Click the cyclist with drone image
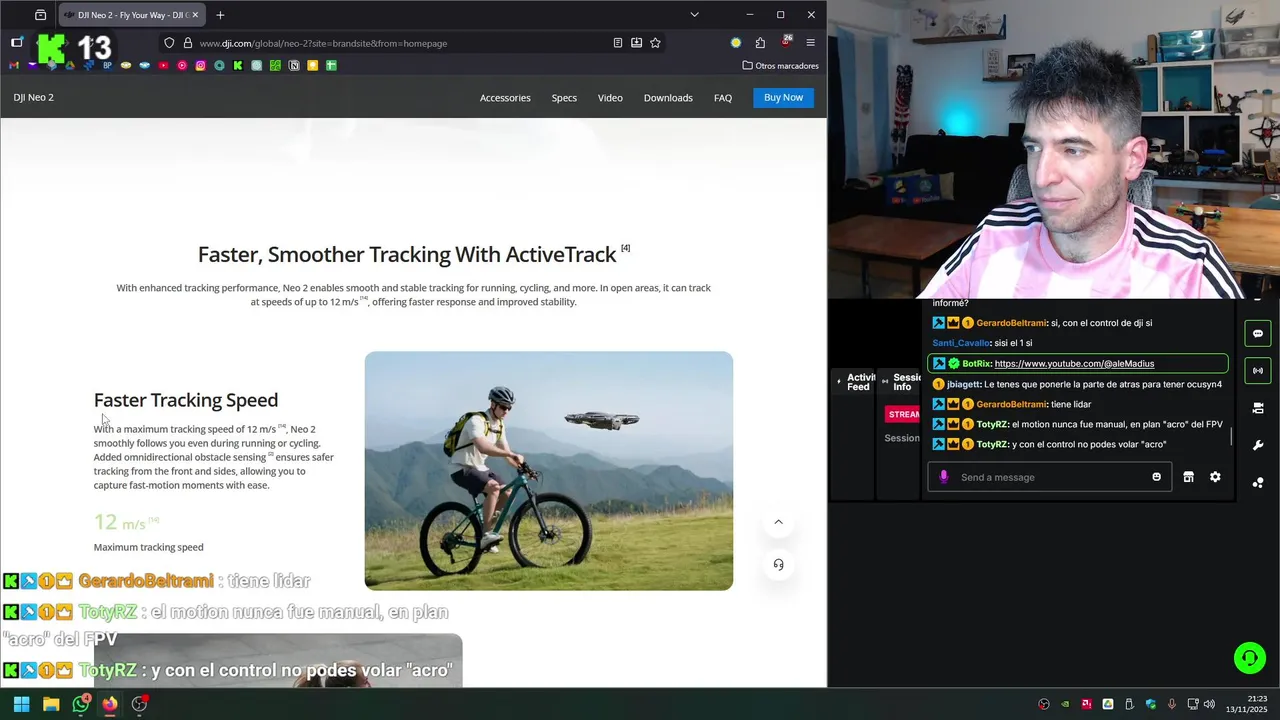Image resolution: width=1280 pixels, height=720 pixels. [x=548, y=470]
